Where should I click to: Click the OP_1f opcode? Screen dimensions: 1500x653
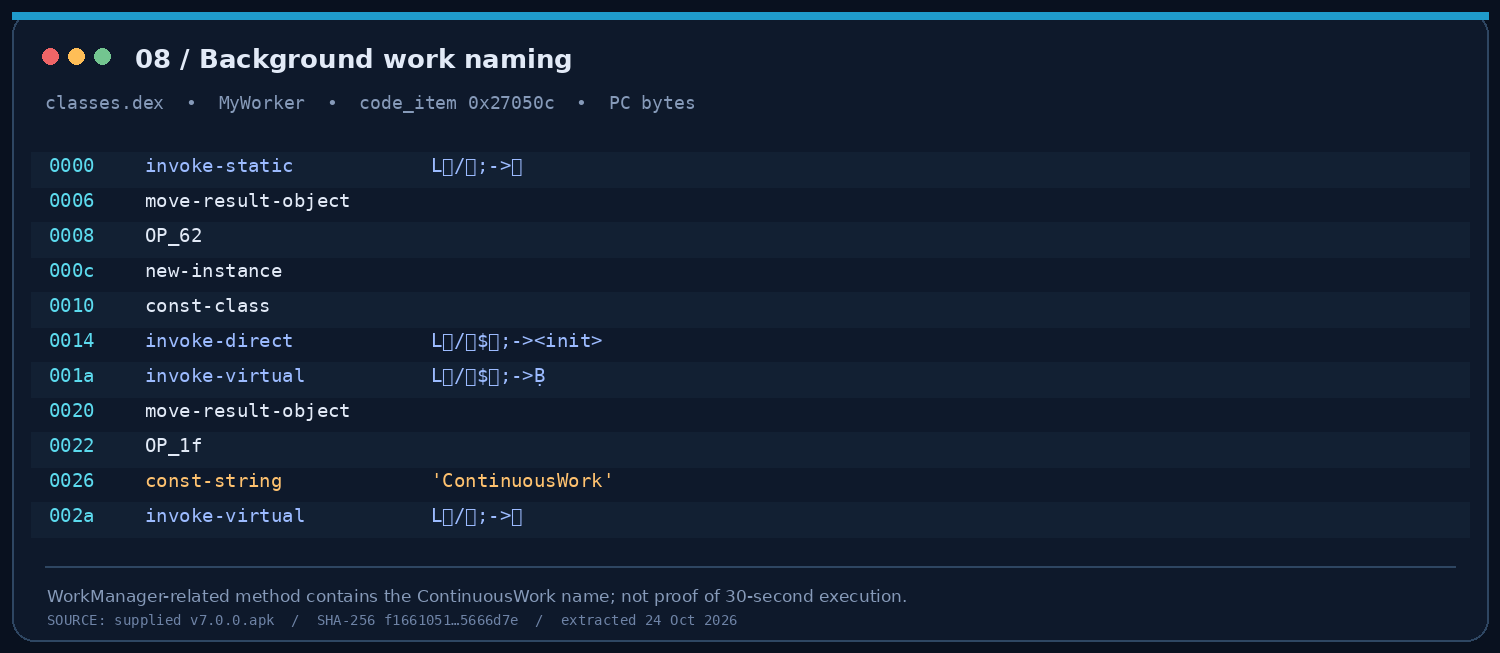pyautogui.click(x=174, y=446)
